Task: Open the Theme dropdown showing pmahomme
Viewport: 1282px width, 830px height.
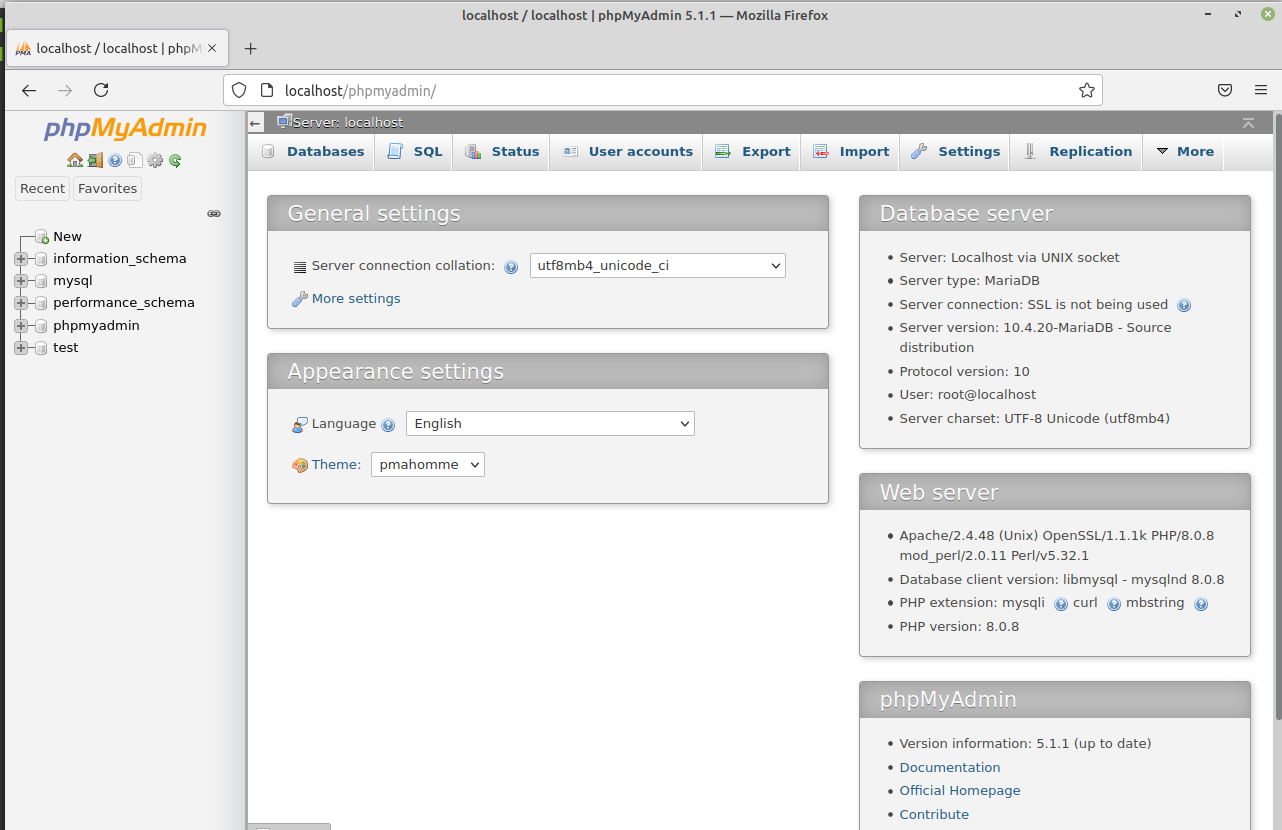Action: [427, 465]
